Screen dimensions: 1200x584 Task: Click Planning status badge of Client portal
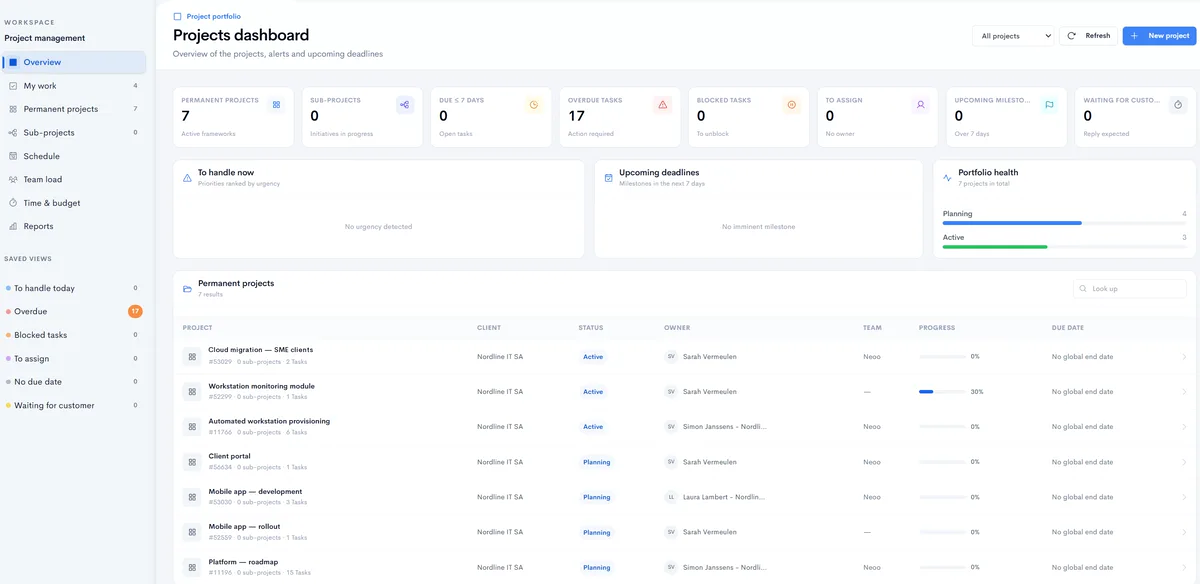(597, 462)
